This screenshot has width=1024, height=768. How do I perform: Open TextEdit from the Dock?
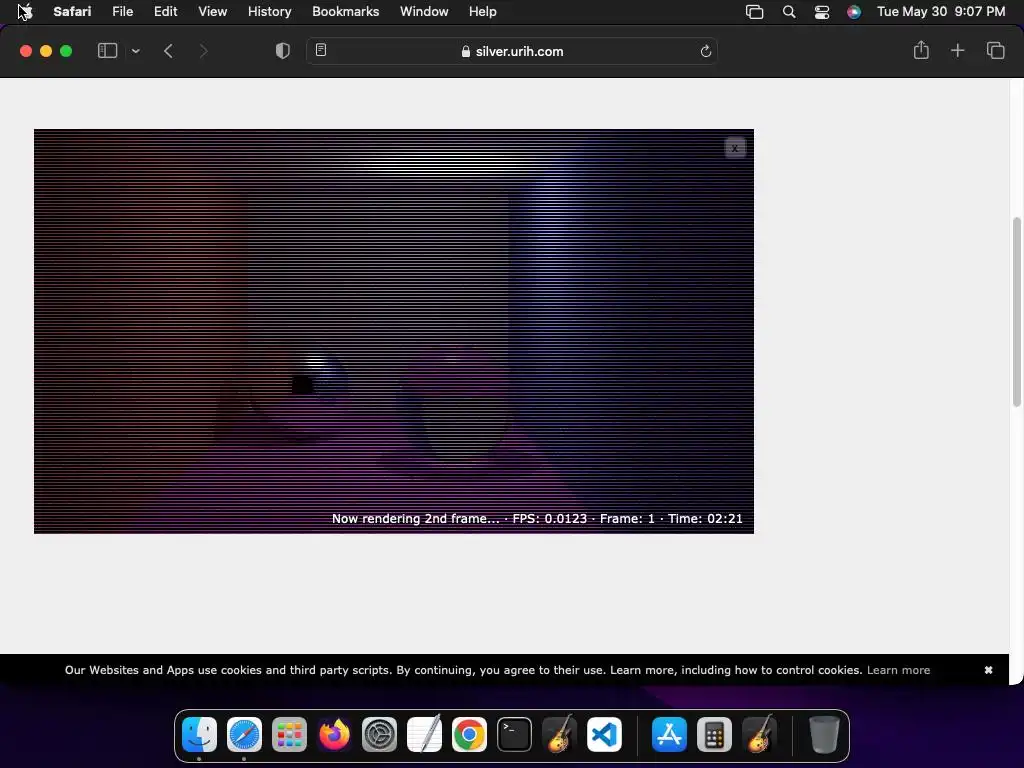[424, 735]
